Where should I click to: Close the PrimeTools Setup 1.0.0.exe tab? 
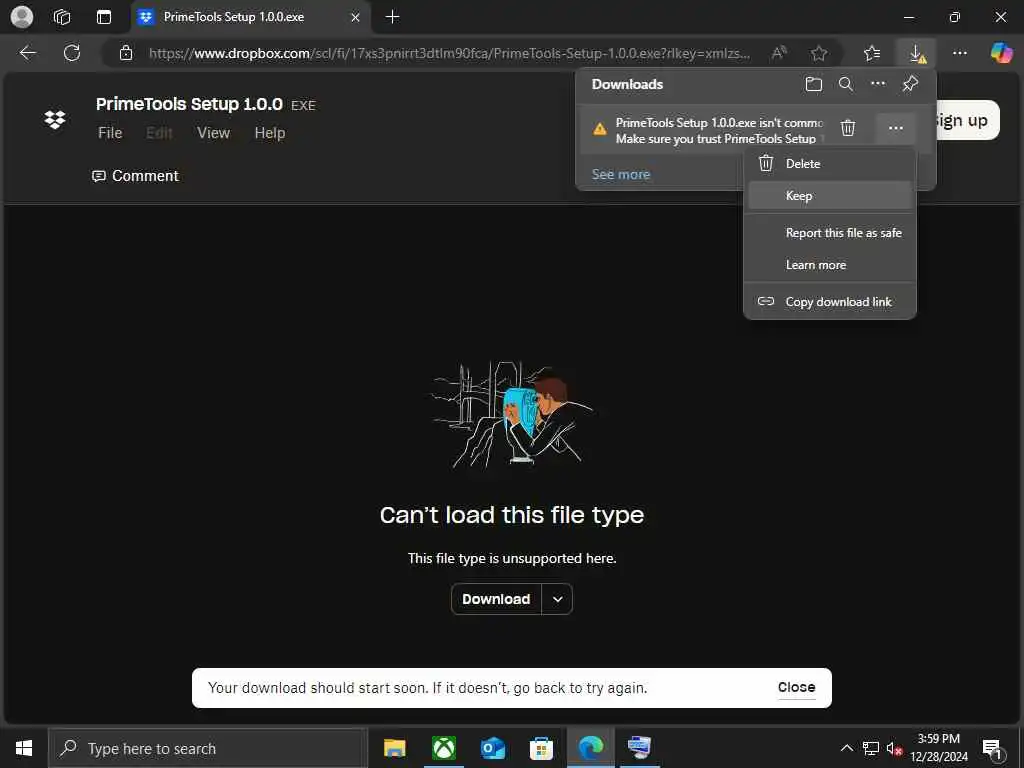click(355, 17)
